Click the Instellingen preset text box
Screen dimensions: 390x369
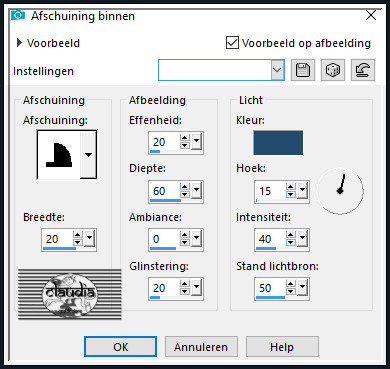click(x=215, y=70)
